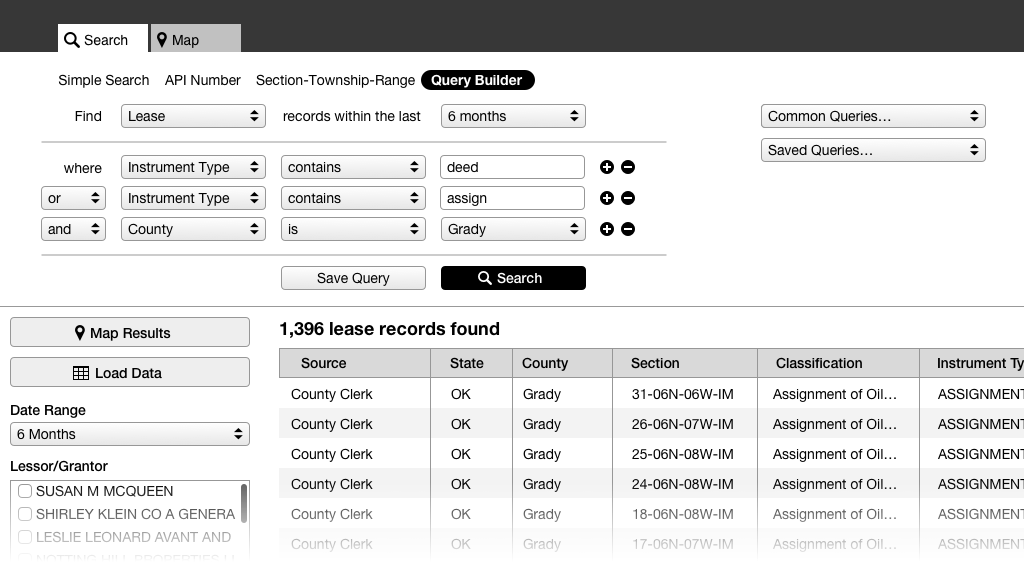Enable the LESLIE LEONARD AVANT checkbox
This screenshot has width=1024, height=566.
tap(25, 537)
